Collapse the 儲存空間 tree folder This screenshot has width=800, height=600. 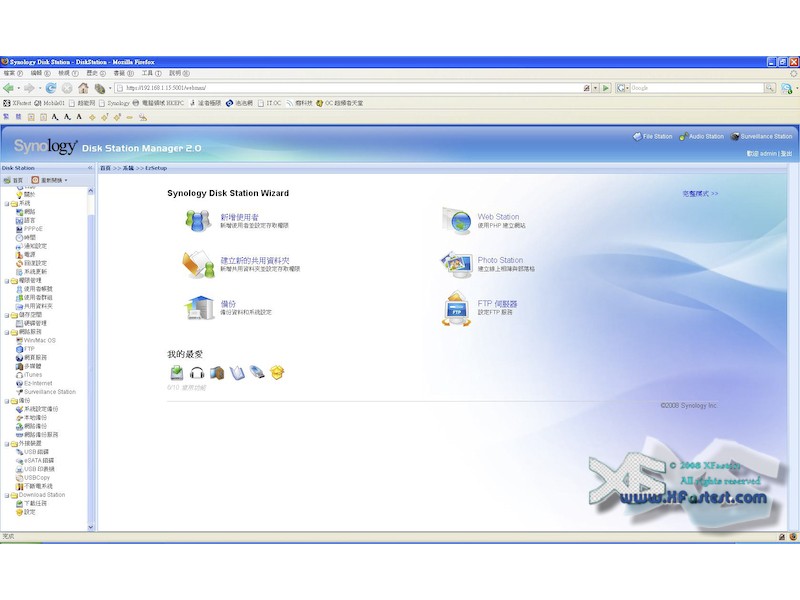point(7,315)
